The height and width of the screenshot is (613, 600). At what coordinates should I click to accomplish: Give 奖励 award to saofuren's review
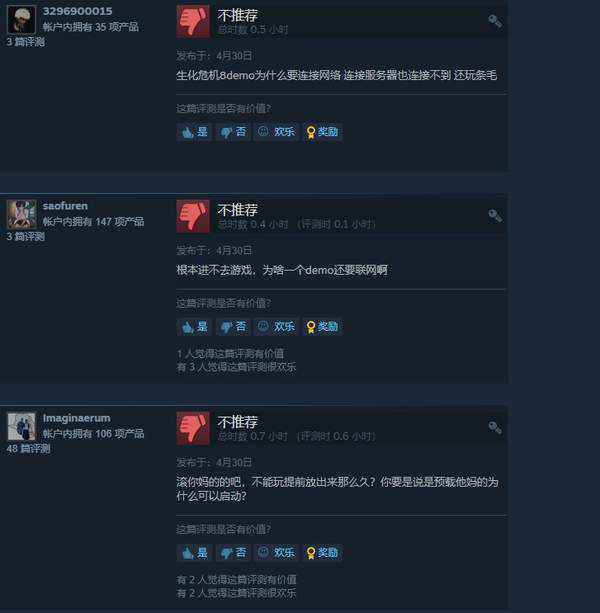tap(322, 326)
